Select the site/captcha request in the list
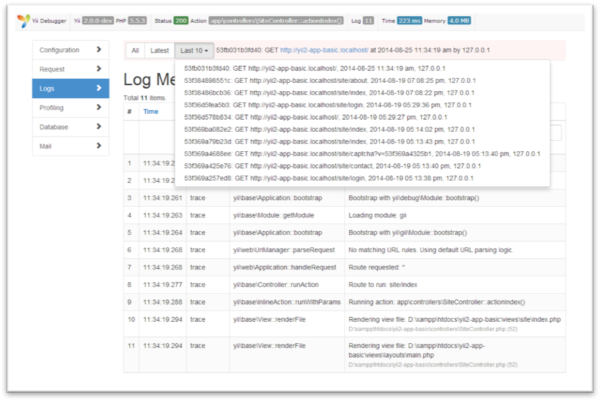The image size is (600, 401). coord(362,153)
